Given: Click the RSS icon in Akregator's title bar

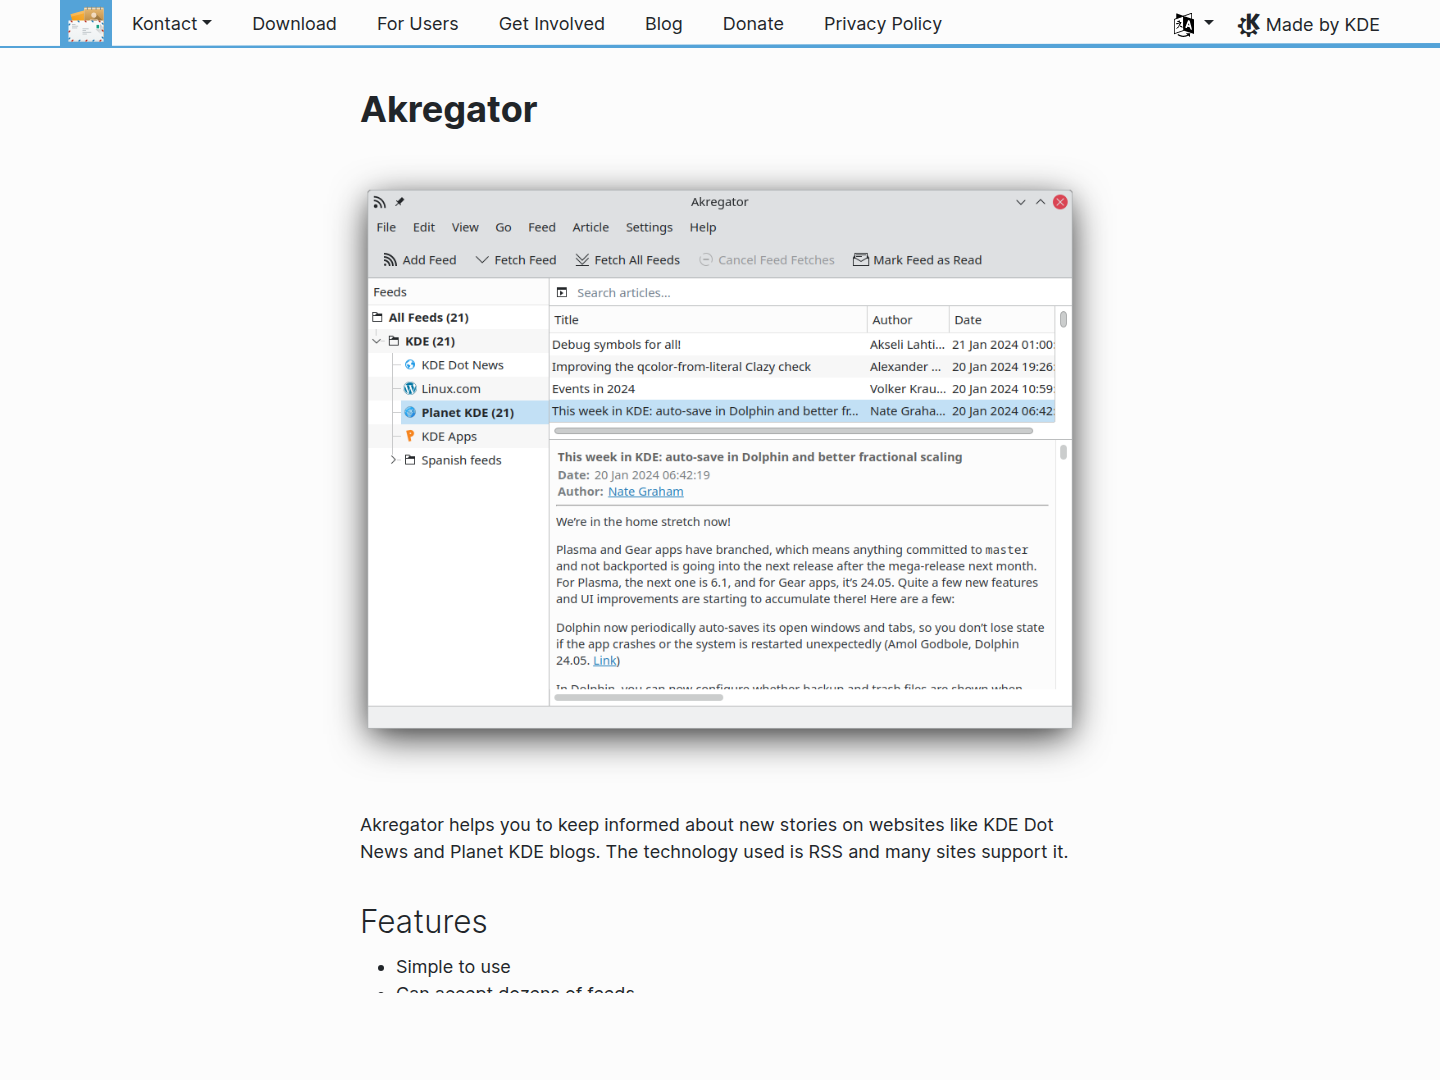Looking at the screenshot, I should (380, 202).
